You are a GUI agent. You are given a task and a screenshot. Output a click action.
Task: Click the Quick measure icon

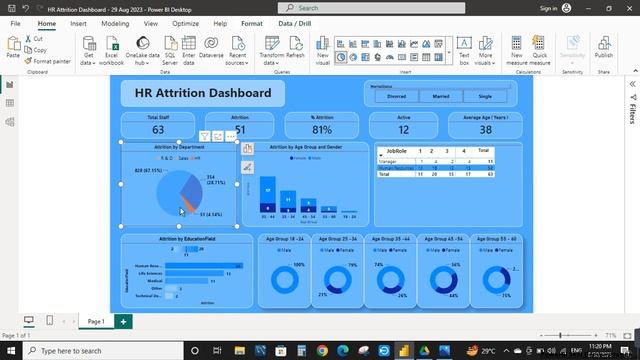tap(540, 50)
